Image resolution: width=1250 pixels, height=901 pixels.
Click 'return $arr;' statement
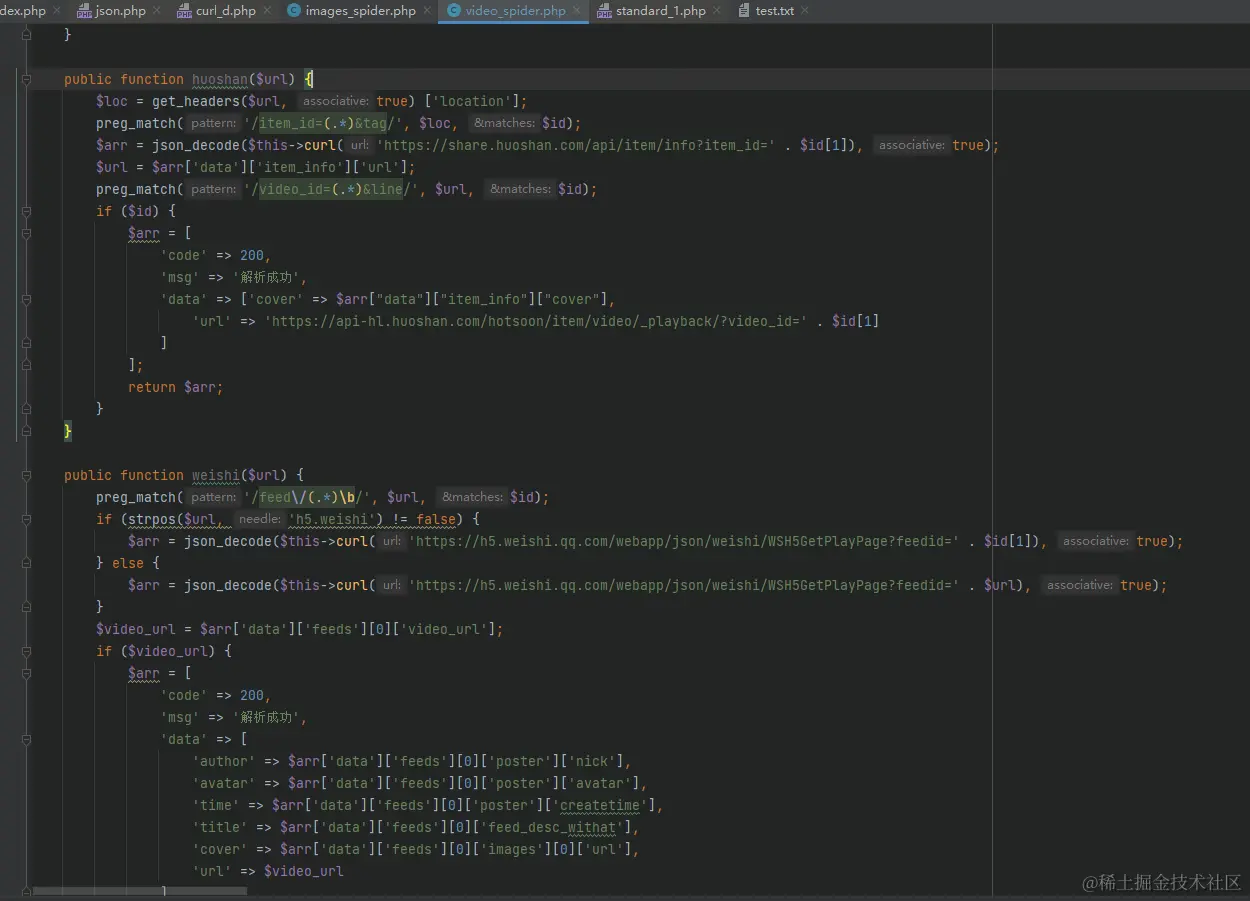coord(176,387)
